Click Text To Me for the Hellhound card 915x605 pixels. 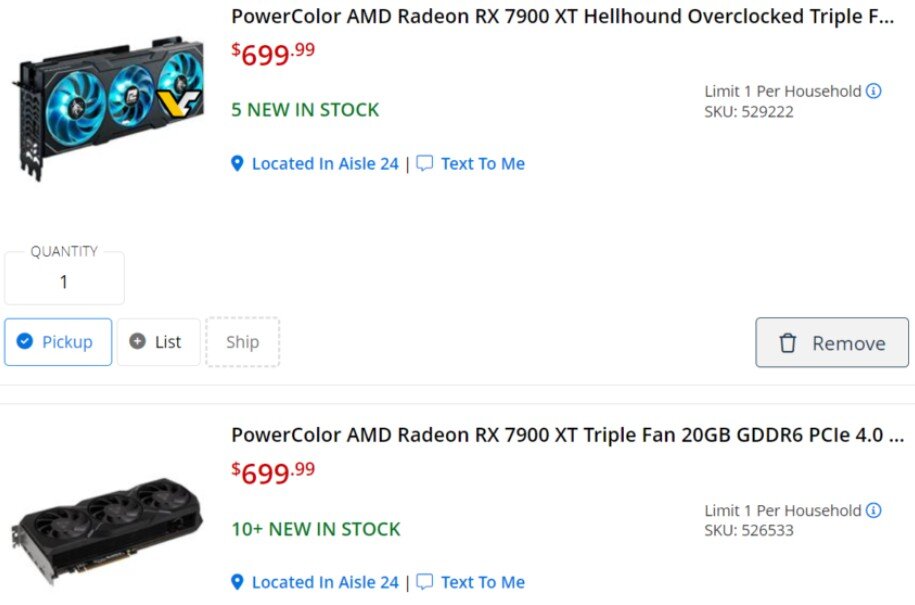pos(482,163)
